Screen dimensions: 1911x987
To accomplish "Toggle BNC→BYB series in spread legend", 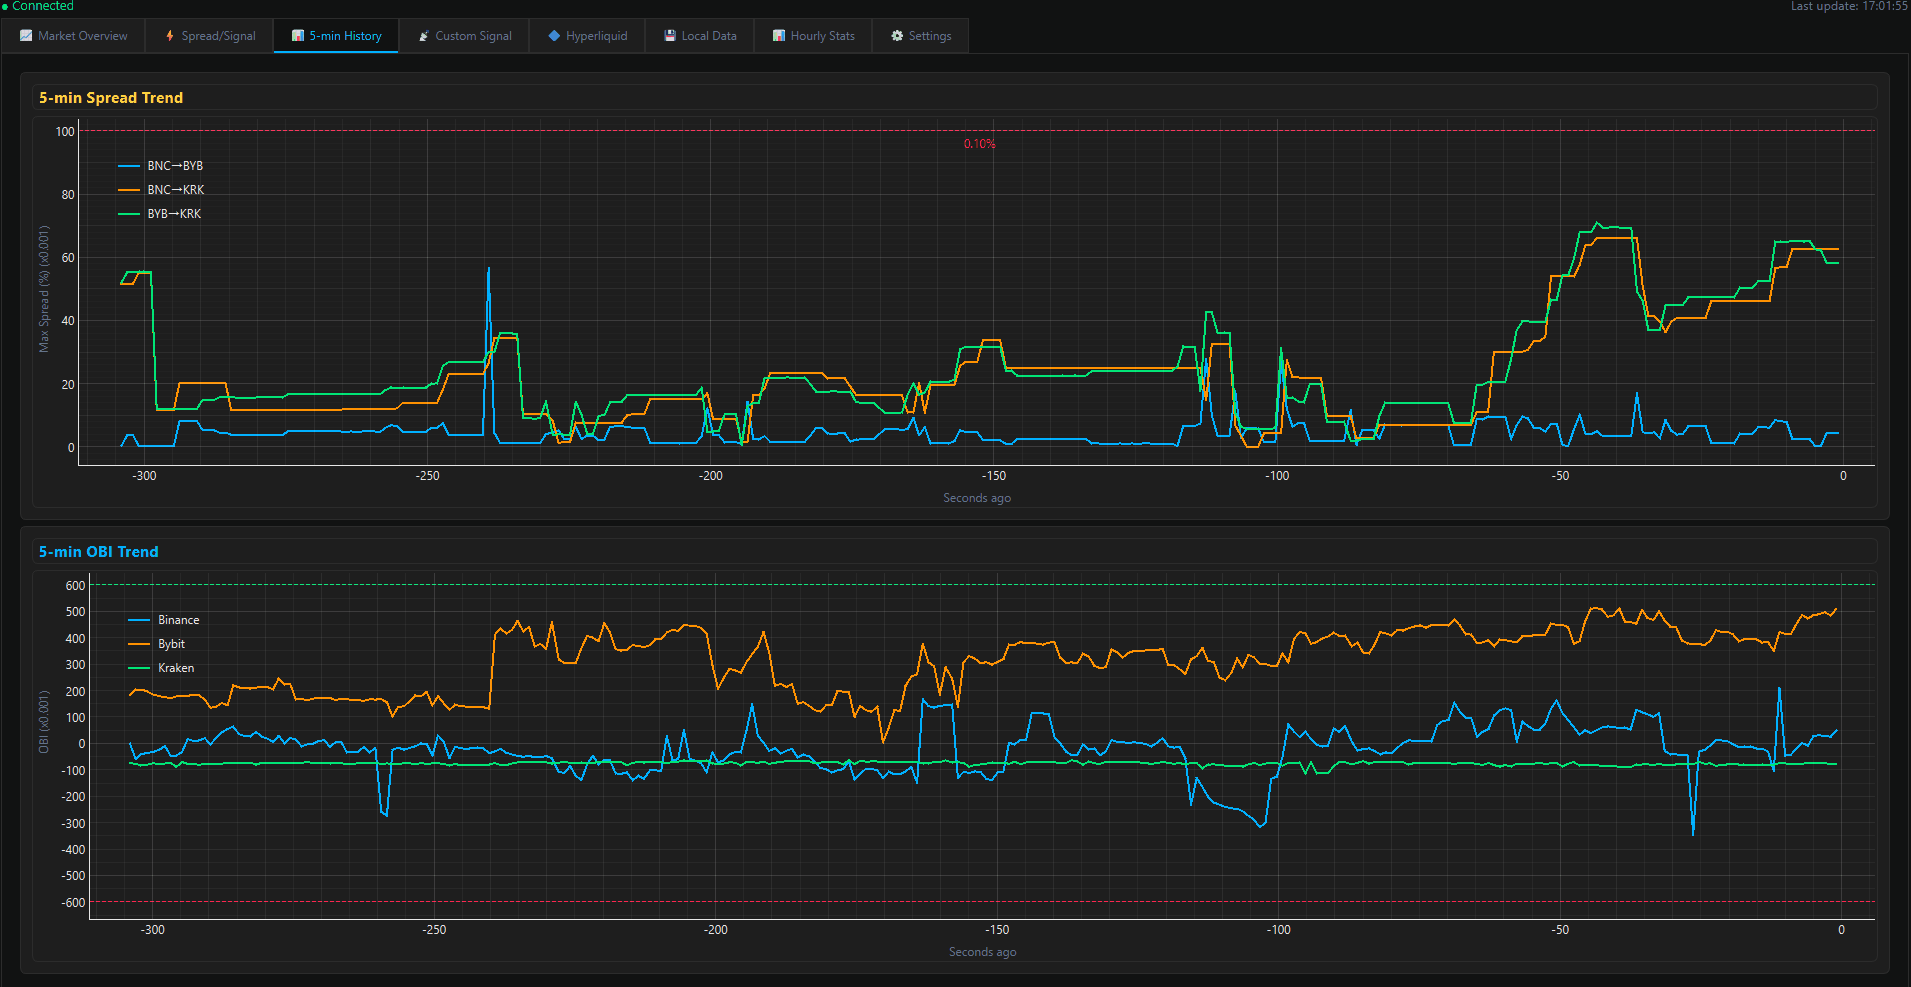I will (x=161, y=166).
